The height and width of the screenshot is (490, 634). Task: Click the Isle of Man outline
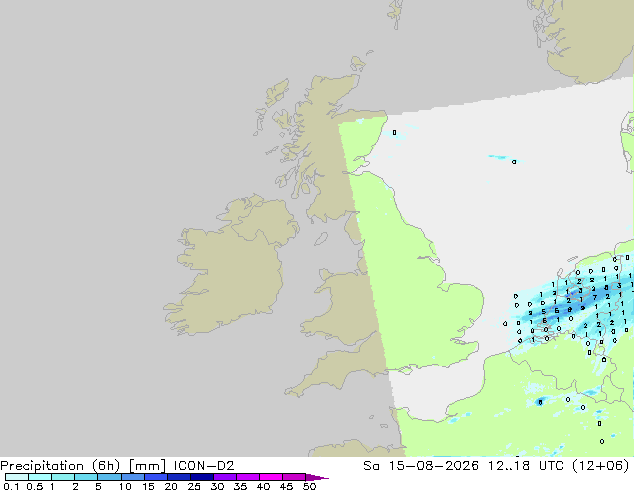[321, 239]
